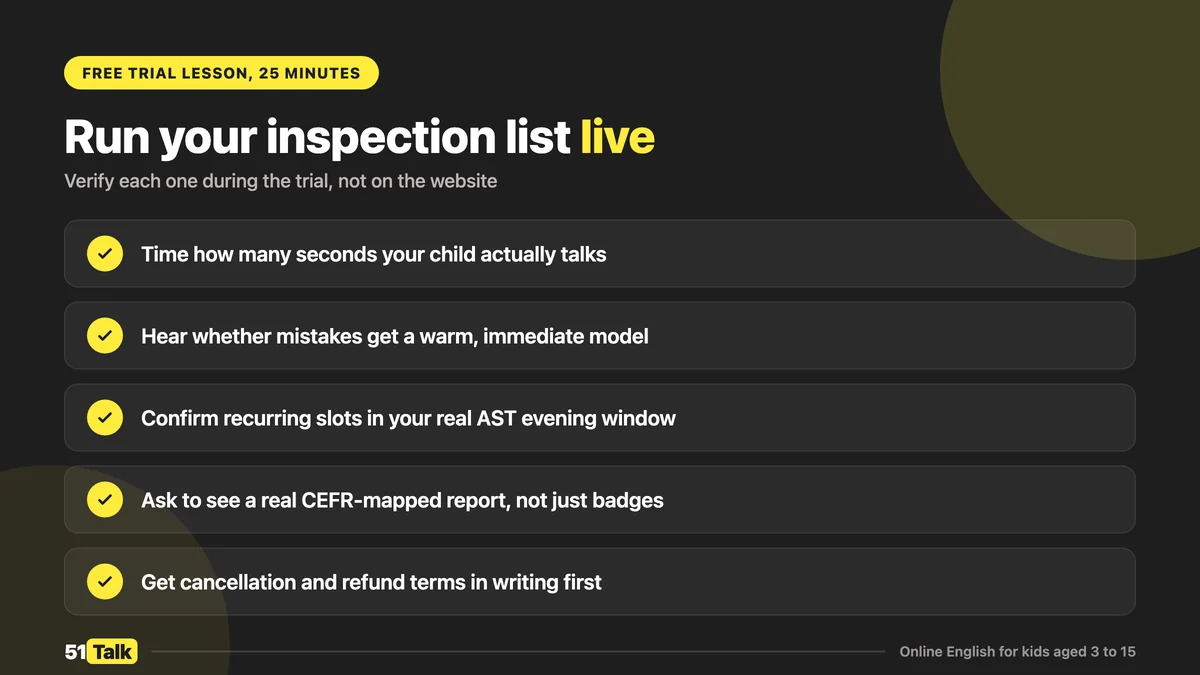
Task: Select the "Get cancellation and refund terms in writing" card
Action: tap(600, 582)
